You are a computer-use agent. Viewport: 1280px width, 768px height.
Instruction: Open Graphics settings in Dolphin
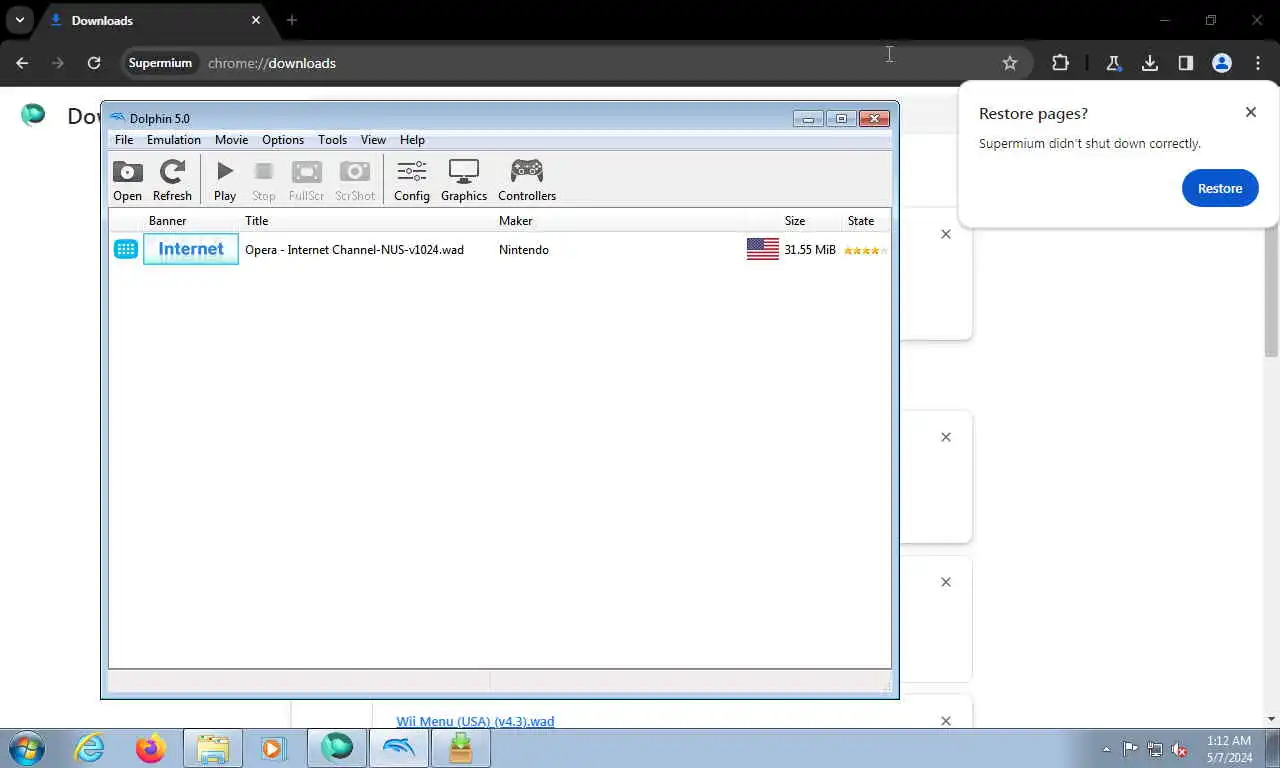[x=464, y=180]
